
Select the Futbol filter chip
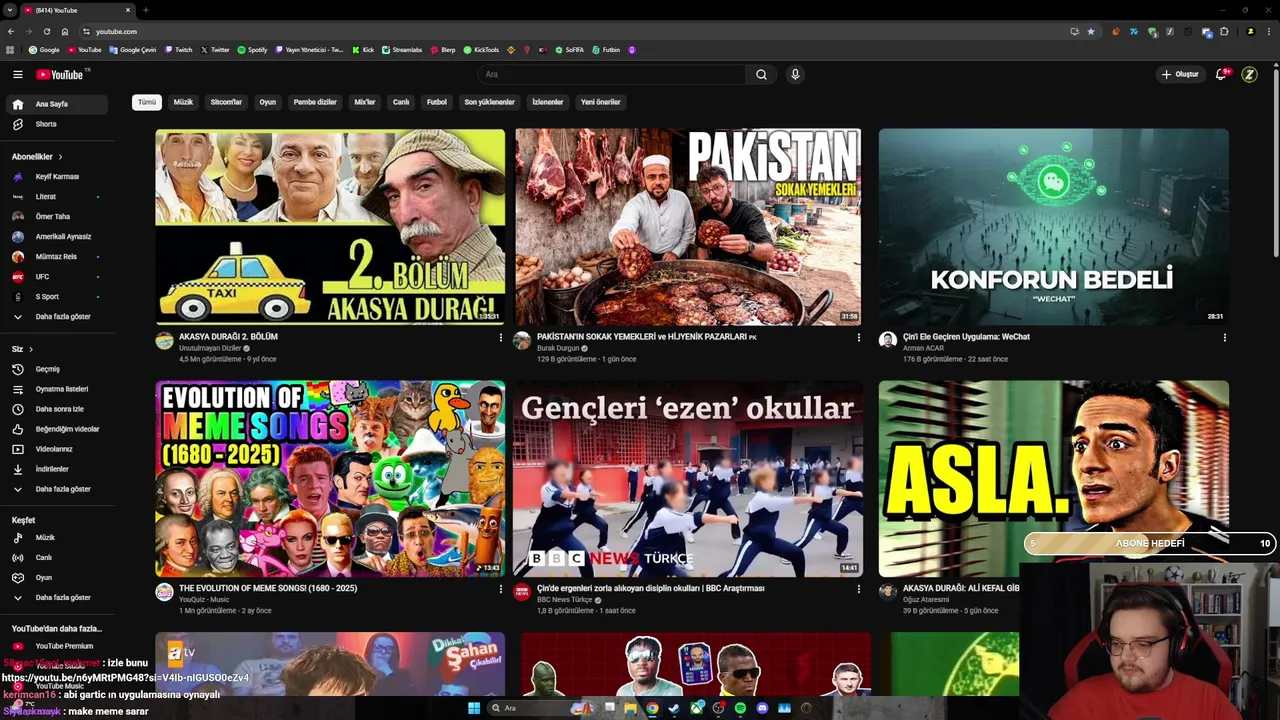tap(437, 102)
